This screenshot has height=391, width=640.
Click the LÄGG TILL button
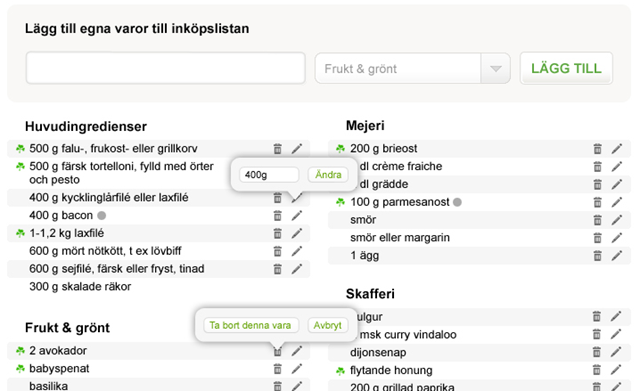(x=566, y=68)
